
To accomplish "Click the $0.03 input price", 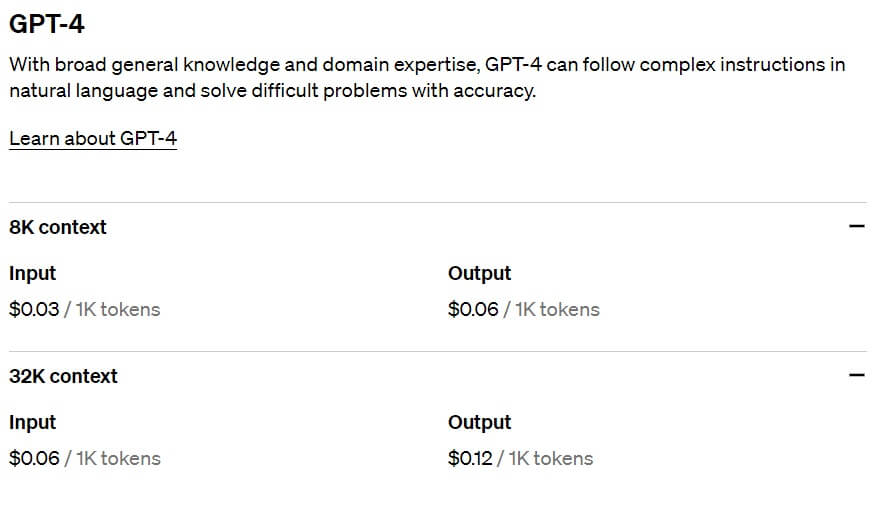I will pyautogui.click(x=34, y=309).
